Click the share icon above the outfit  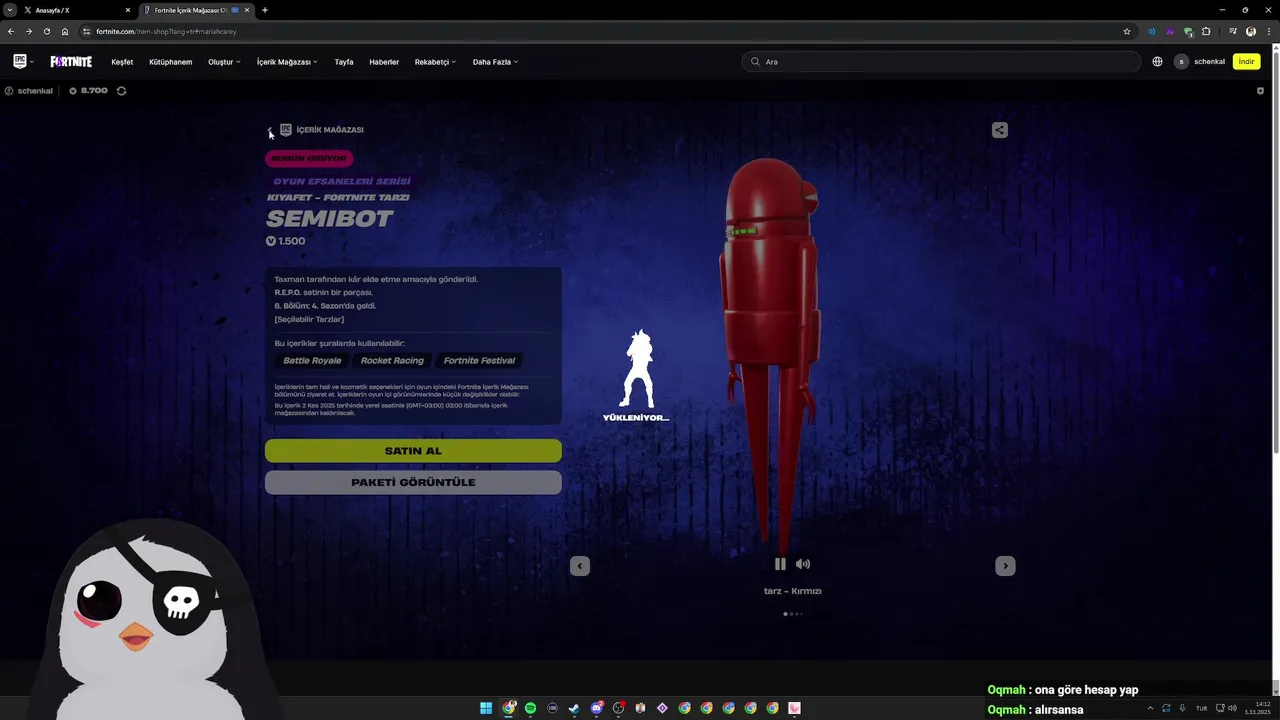[1000, 130]
